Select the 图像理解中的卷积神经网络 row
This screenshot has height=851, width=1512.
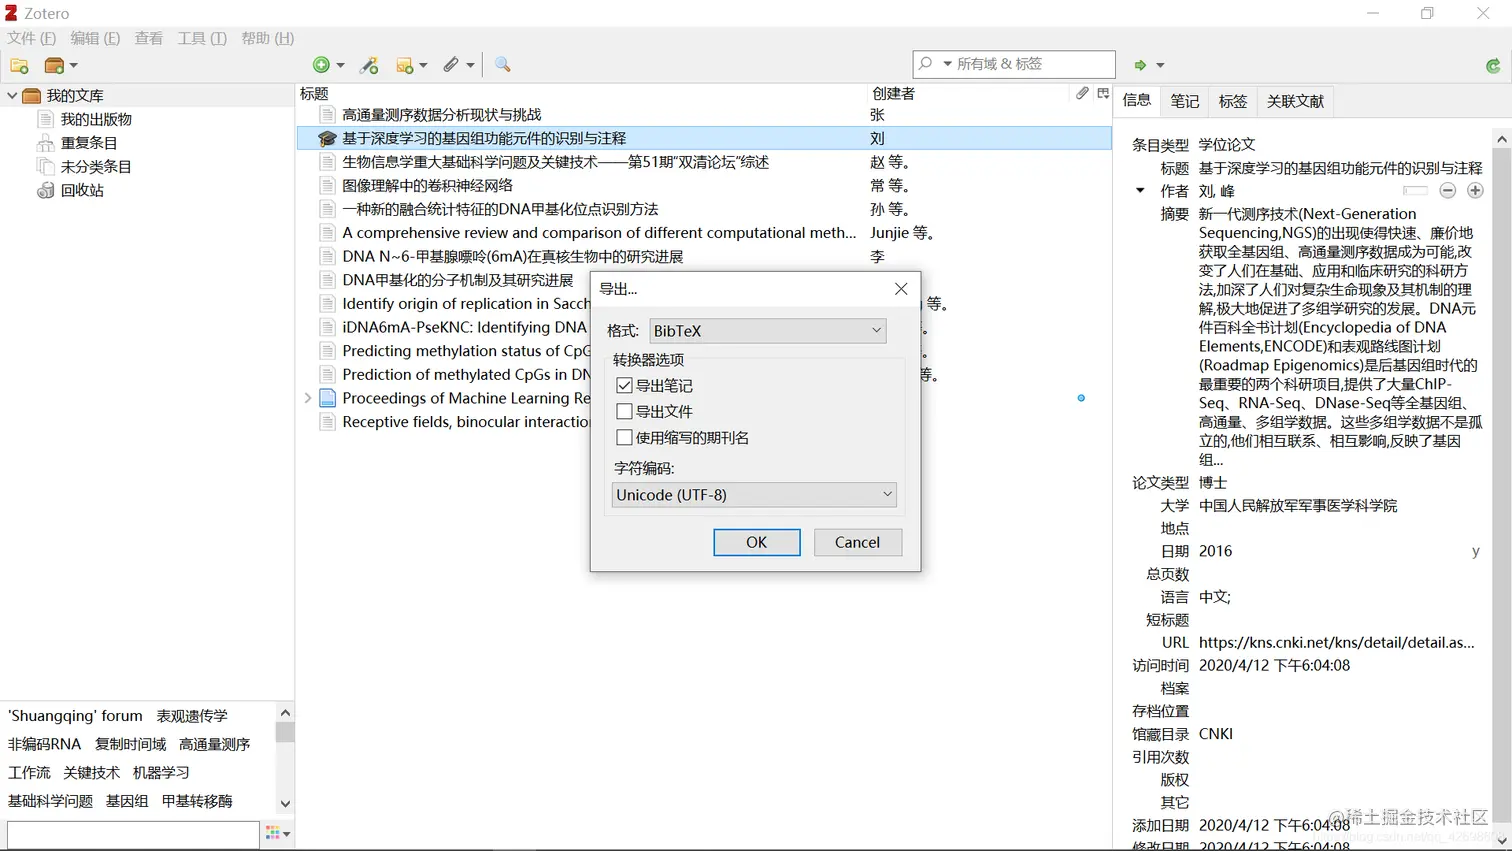[x=704, y=185]
